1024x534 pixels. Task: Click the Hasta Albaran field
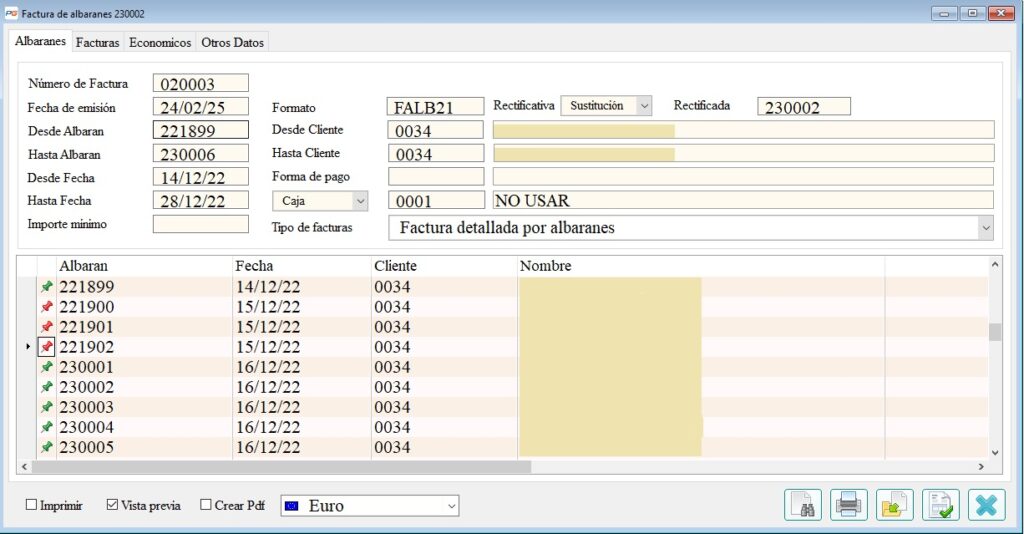[200, 154]
